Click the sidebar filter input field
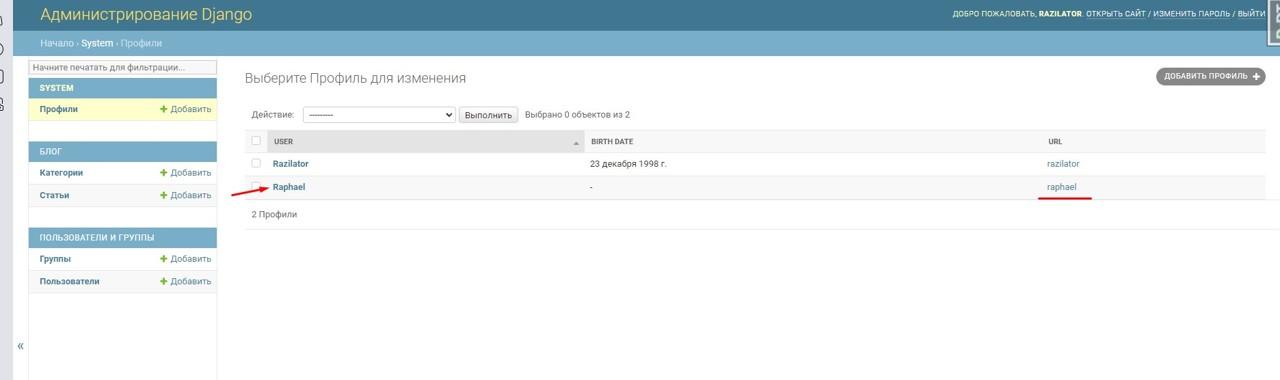This screenshot has width=1280, height=380. 122,67
